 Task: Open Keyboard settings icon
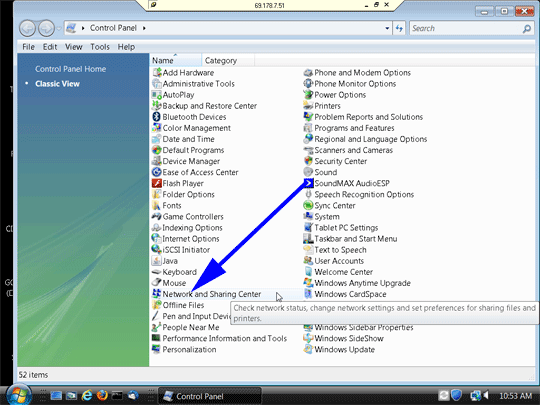pyautogui.click(x=157, y=272)
